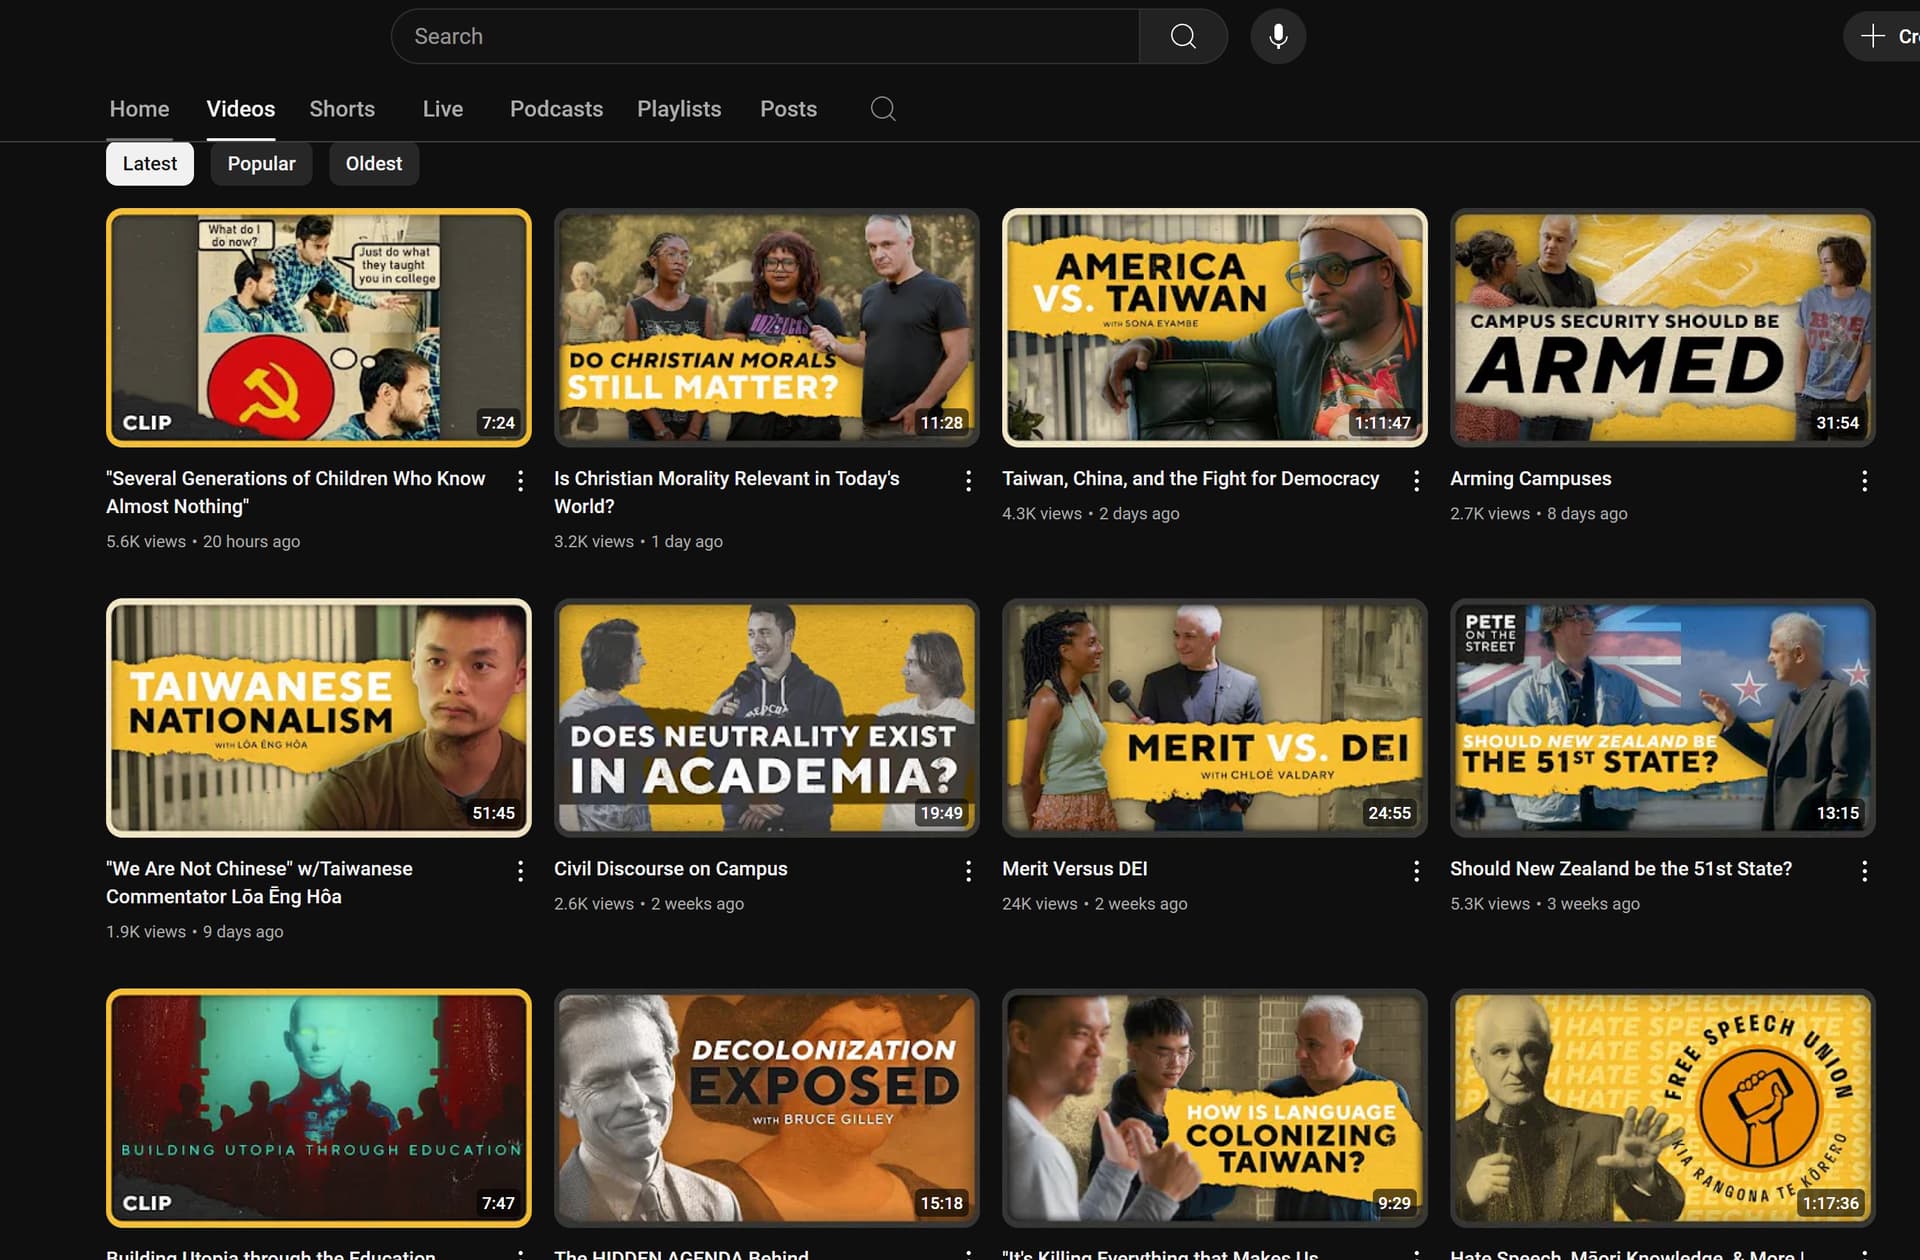
Task: Open options menu for Merit Versus DEI
Action: click(1416, 871)
